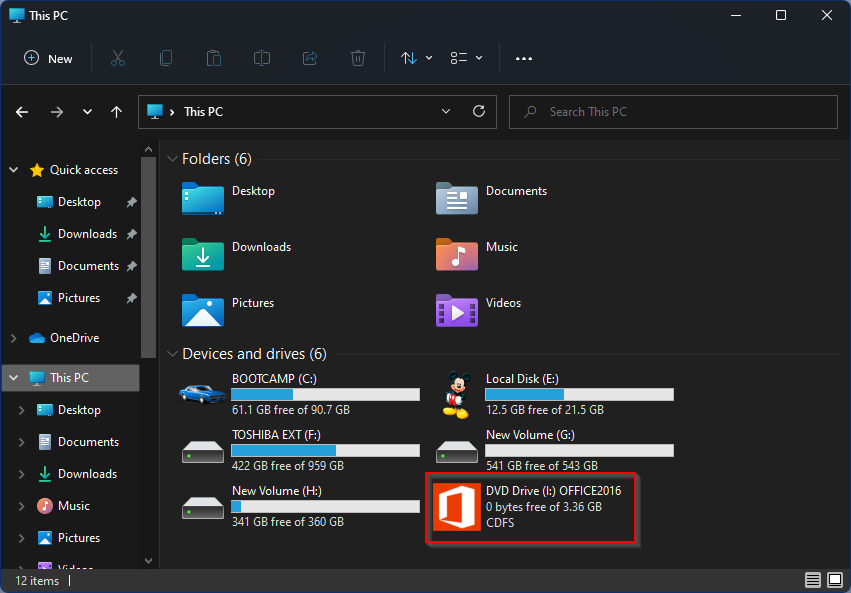This screenshot has height=593, width=851.
Task: Open the Music folder icon
Action: tap(456, 254)
